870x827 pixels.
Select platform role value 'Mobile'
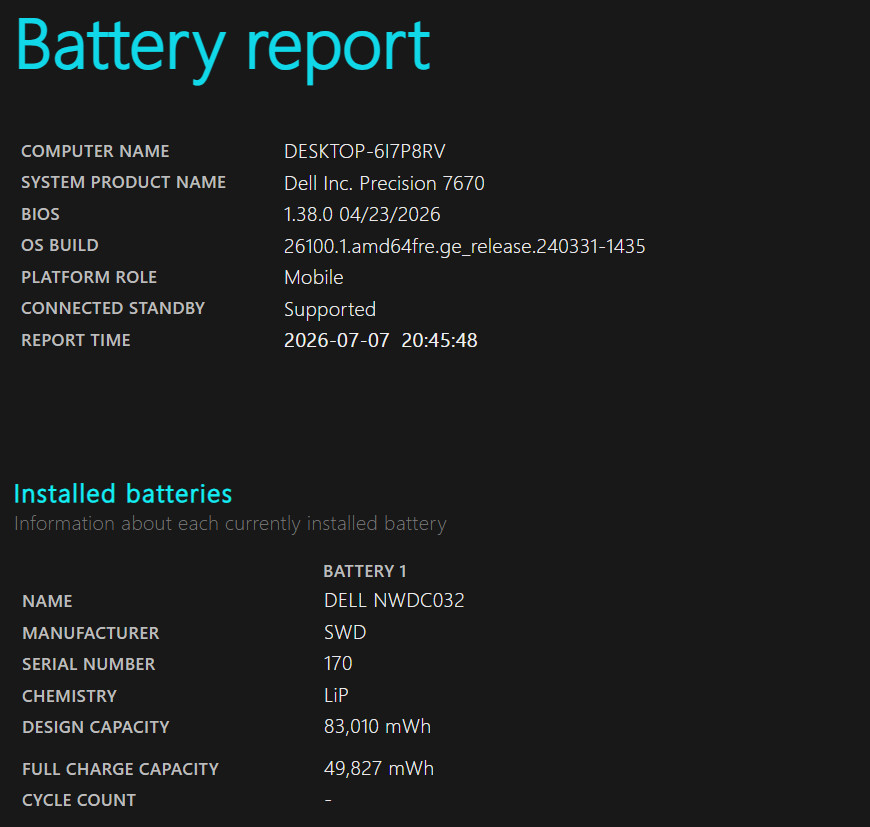coord(313,277)
